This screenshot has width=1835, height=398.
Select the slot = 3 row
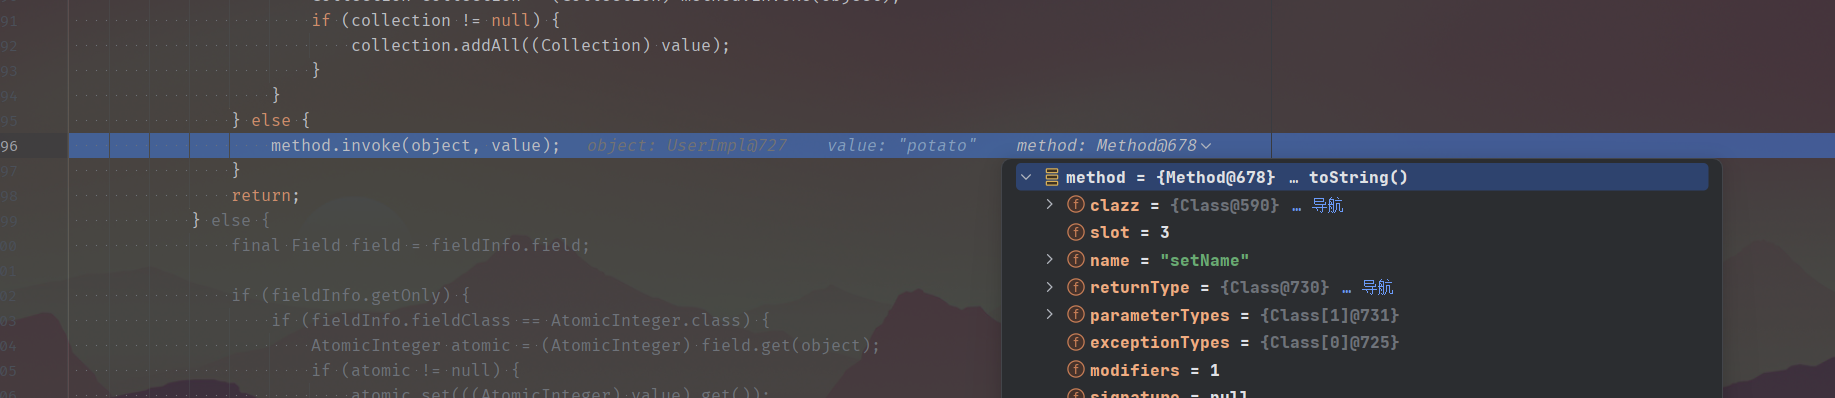click(x=1362, y=232)
